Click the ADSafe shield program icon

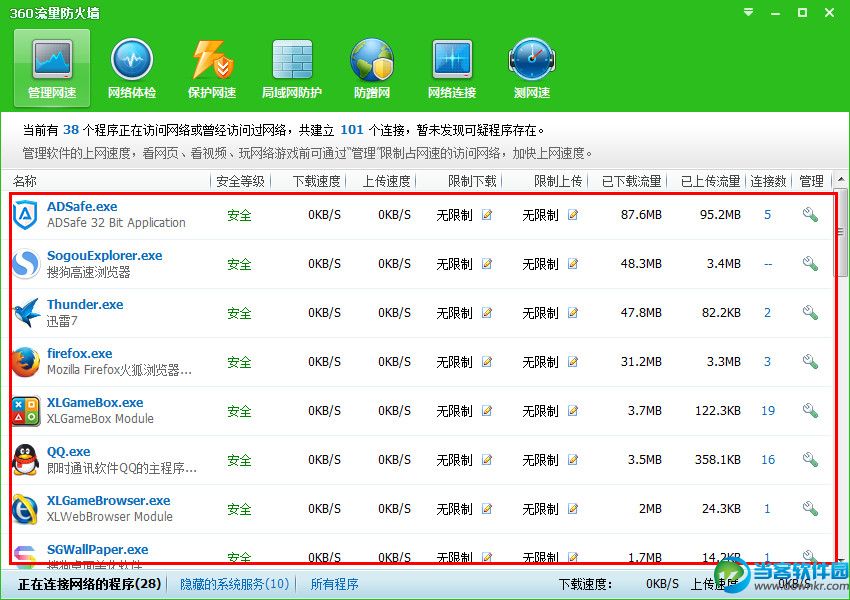point(25,215)
